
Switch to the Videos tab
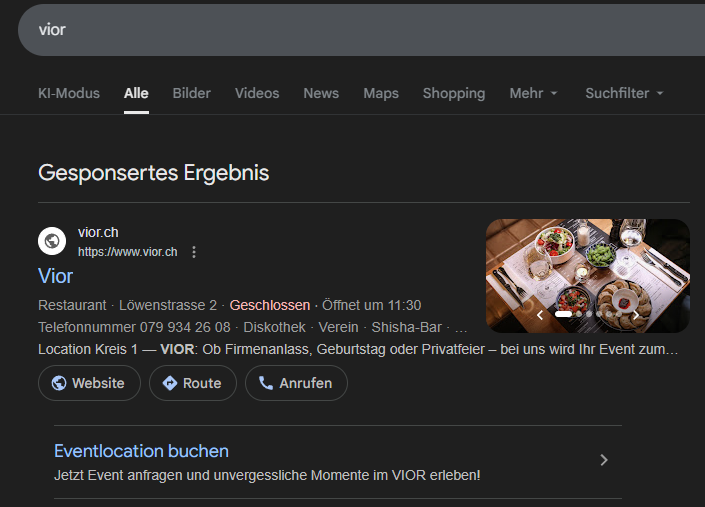(x=257, y=93)
